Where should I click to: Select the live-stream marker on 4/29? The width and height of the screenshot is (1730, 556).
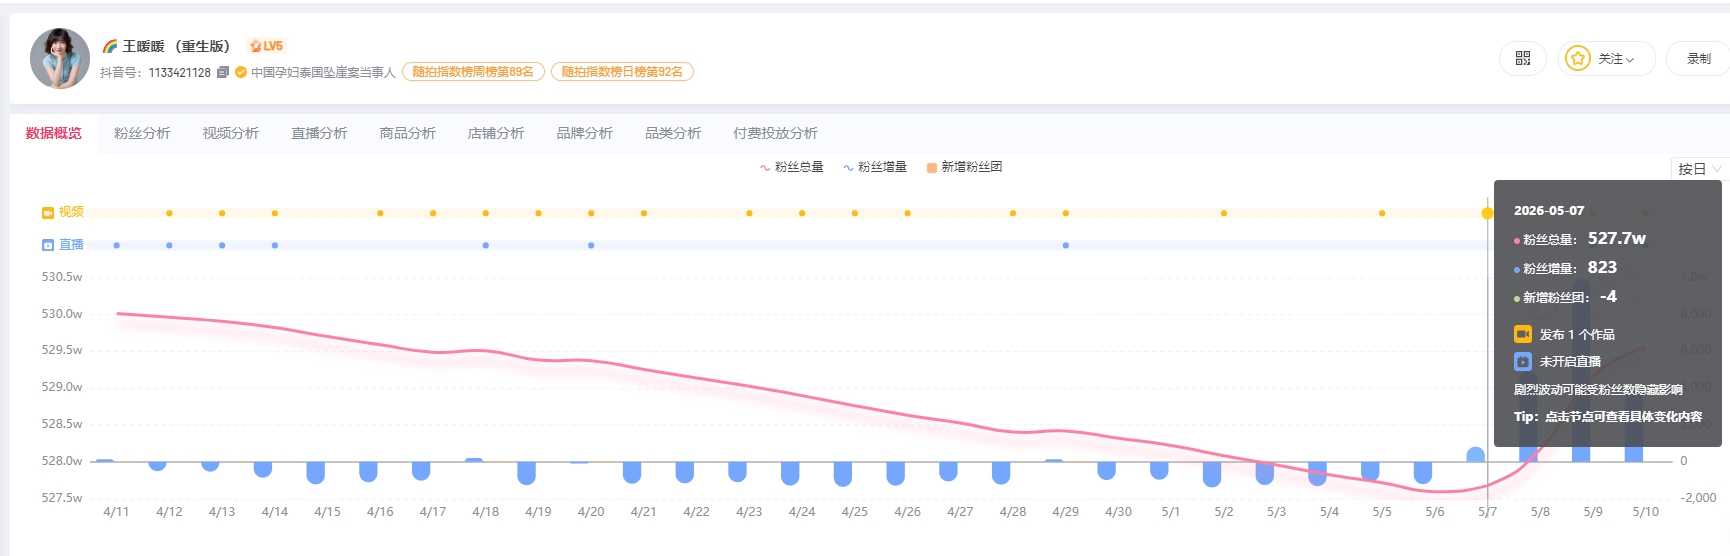[x=1066, y=245]
